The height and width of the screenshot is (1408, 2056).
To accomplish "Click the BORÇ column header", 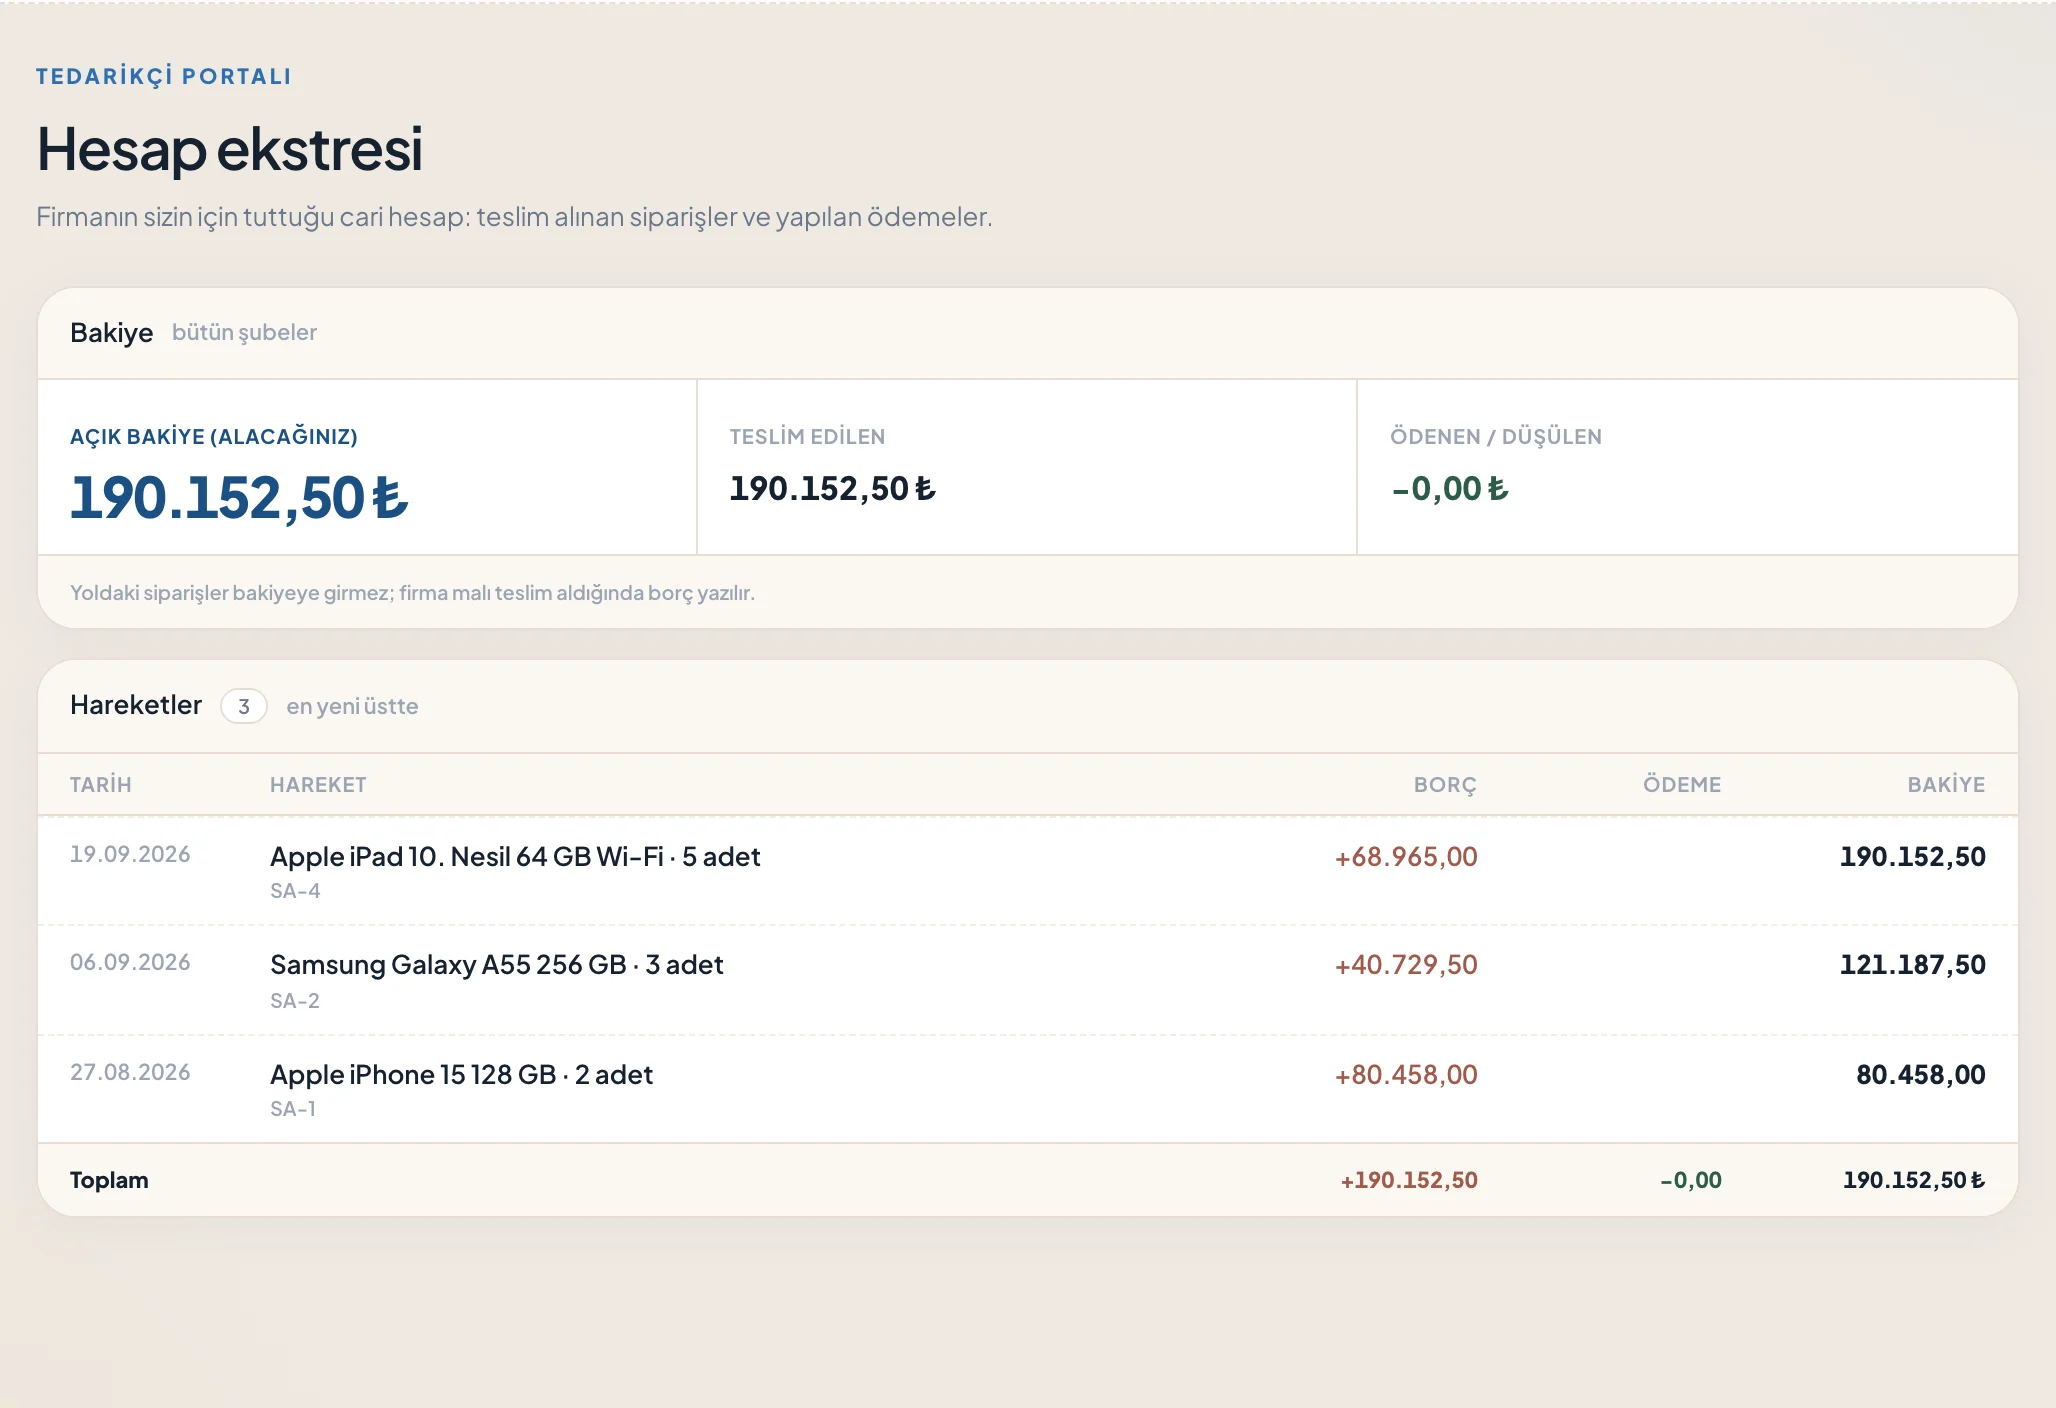I will pos(1445,785).
